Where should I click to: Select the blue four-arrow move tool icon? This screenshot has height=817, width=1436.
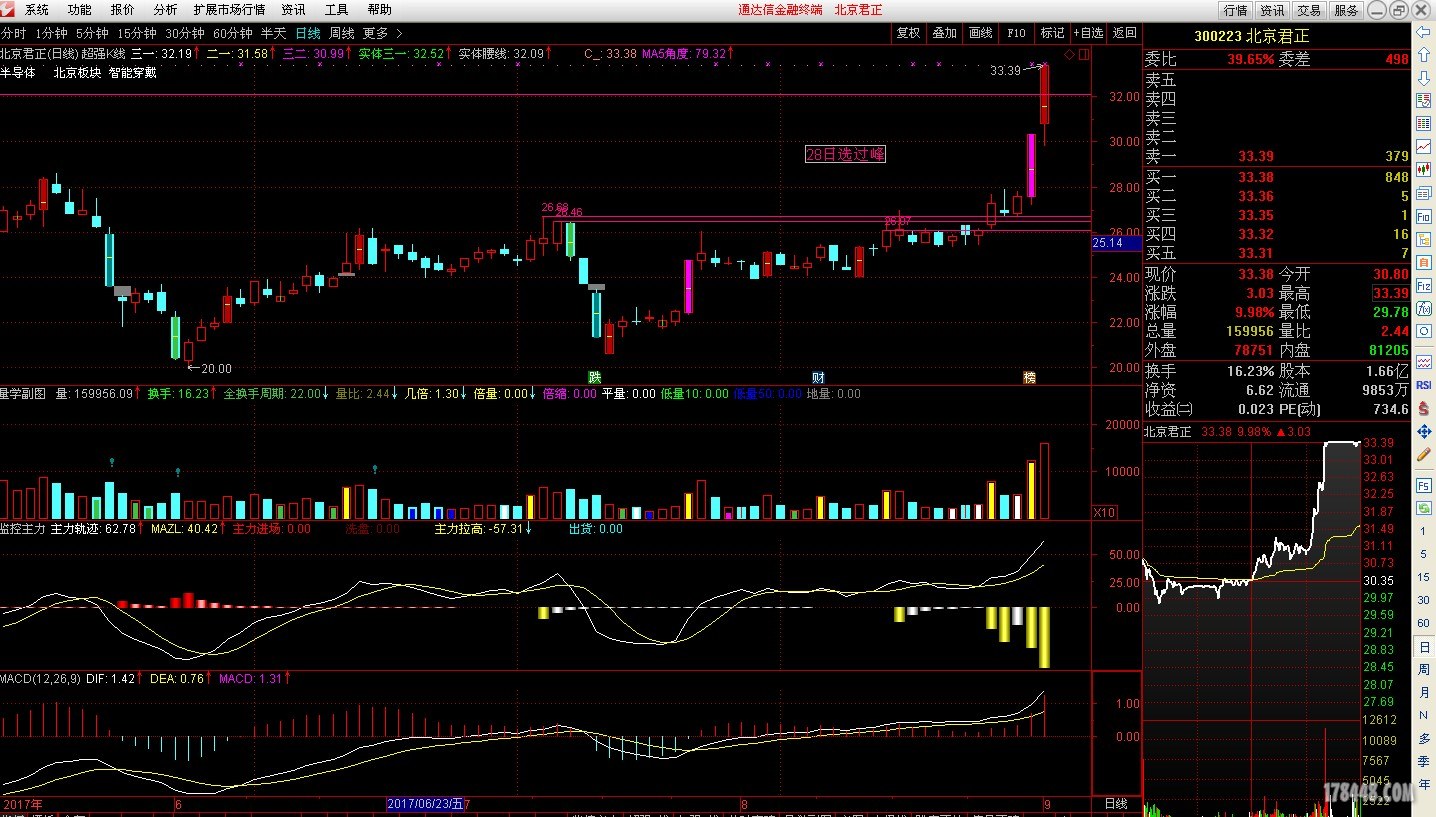click(x=1424, y=431)
